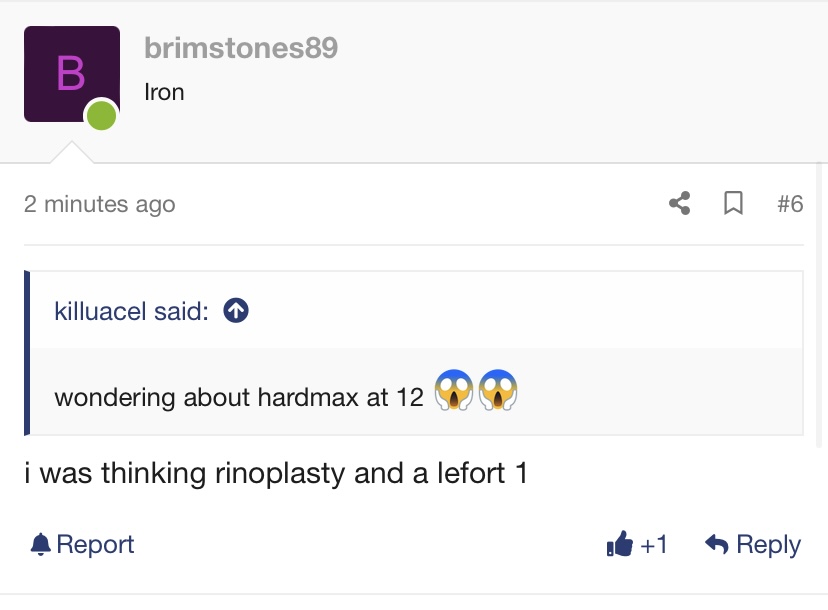Click the thumbs-up like icon
This screenshot has width=828, height=610.
(619, 545)
